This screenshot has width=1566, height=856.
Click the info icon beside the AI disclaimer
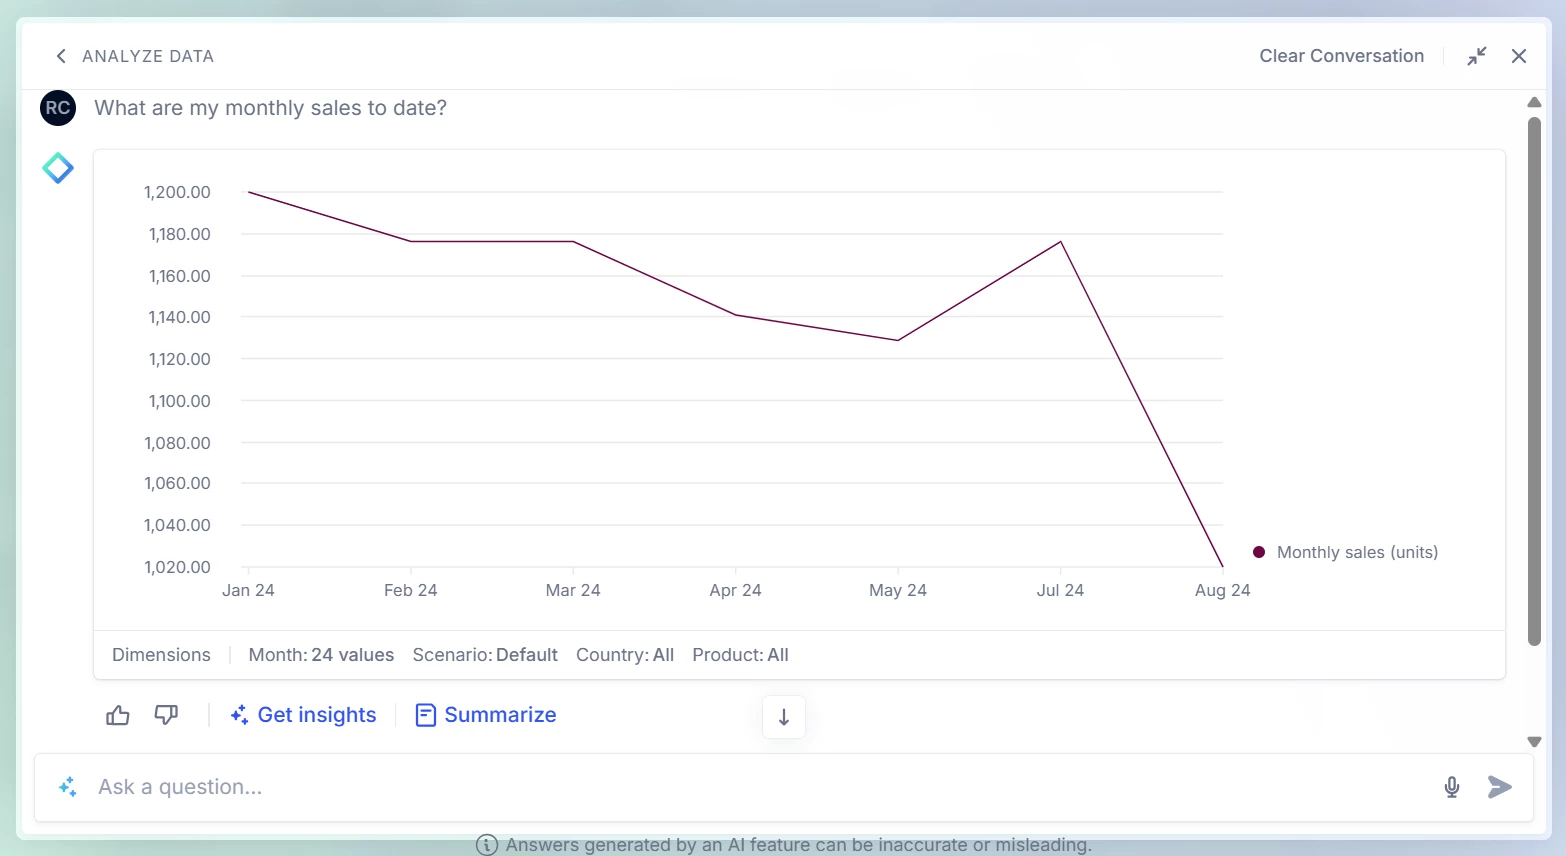(x=487, y=845)
